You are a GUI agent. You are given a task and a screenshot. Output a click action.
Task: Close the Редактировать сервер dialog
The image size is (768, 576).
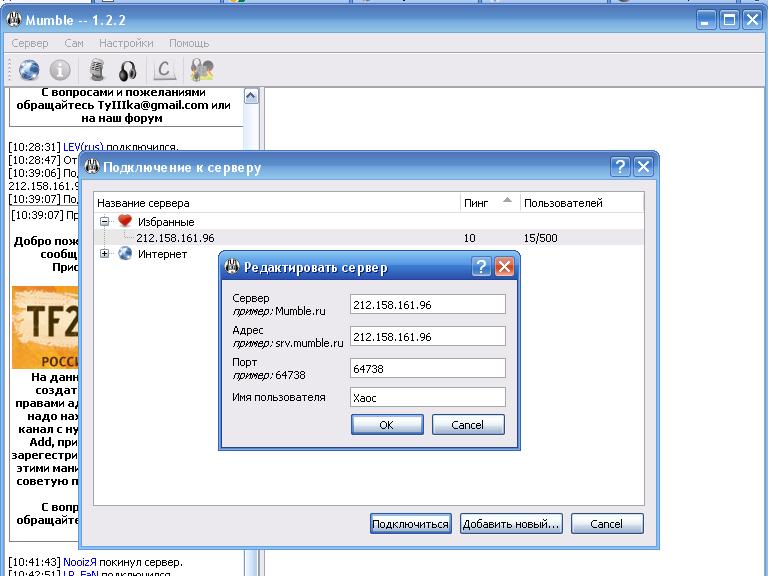[x=504, y=267]
